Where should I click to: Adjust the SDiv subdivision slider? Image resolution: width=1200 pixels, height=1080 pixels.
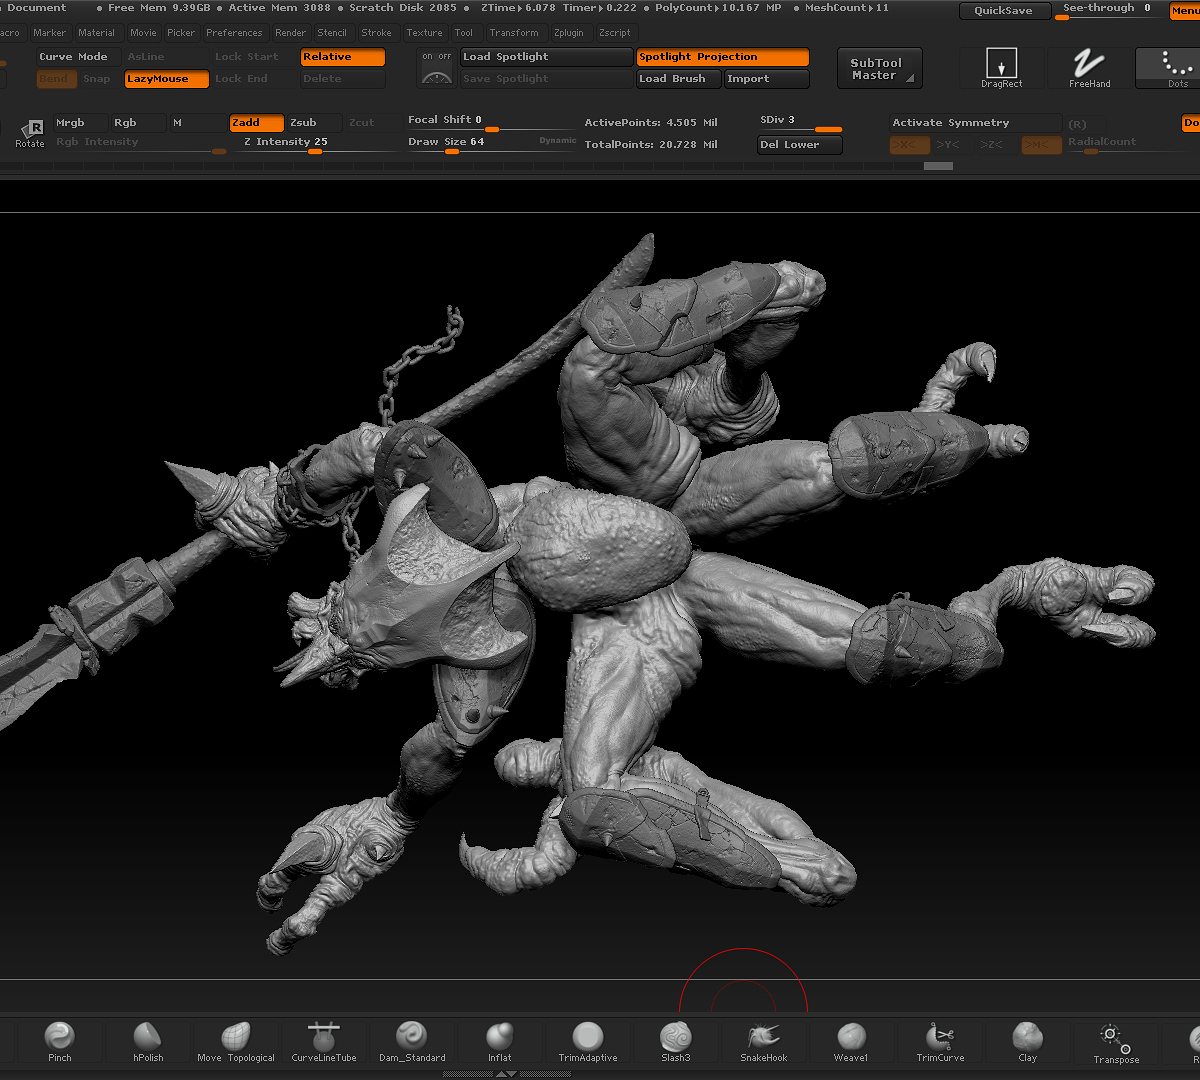[x=800, y=122]
